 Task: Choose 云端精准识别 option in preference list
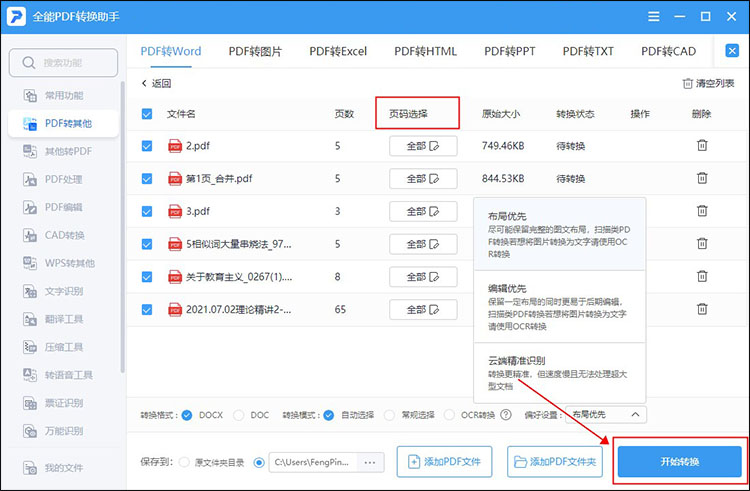pyautogui.click(x=560, y=373)
